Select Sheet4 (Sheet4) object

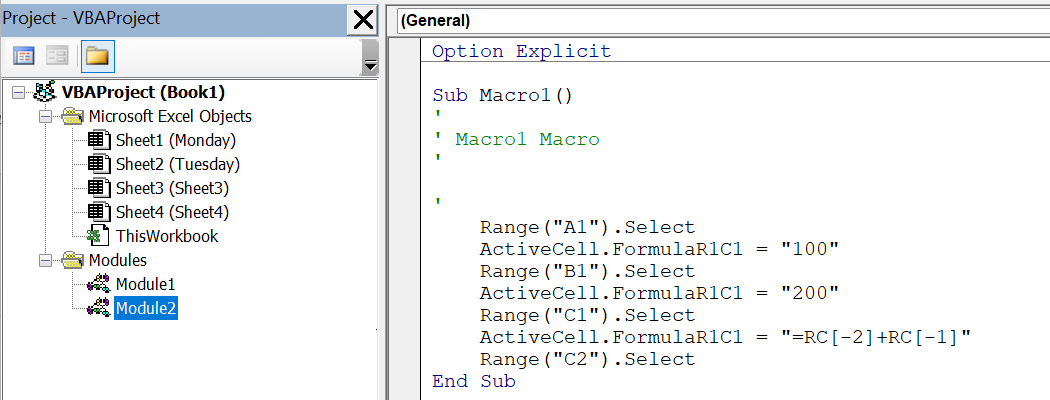(171, 212)
